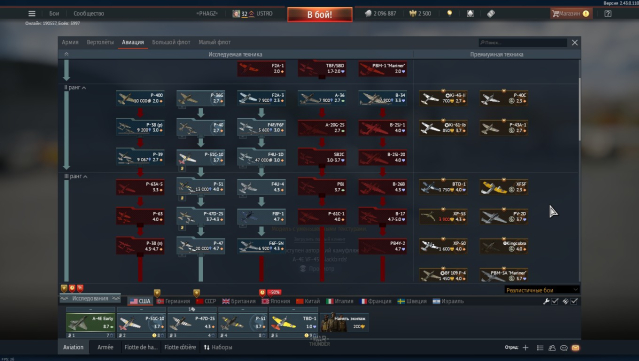Select the P-51 aircraft in research tree

click(201, 187)
